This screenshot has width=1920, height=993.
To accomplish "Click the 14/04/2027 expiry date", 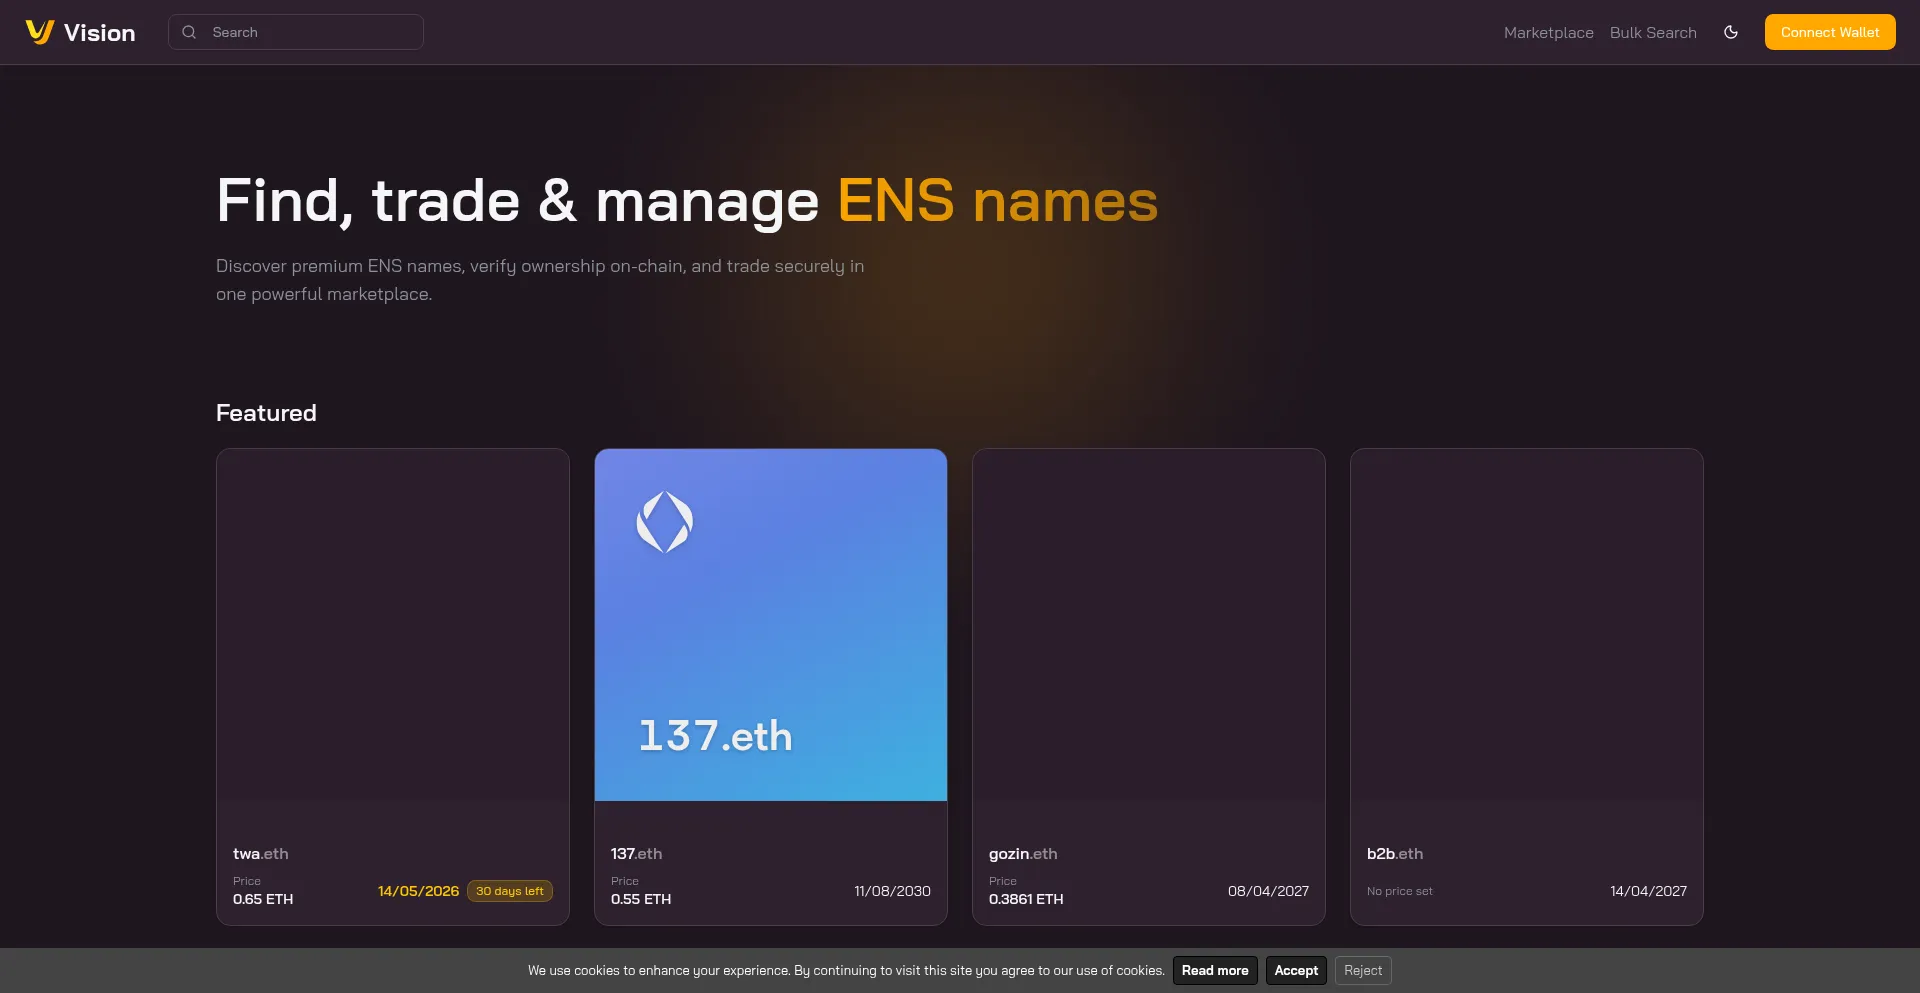I will [x=1648, y=891].
